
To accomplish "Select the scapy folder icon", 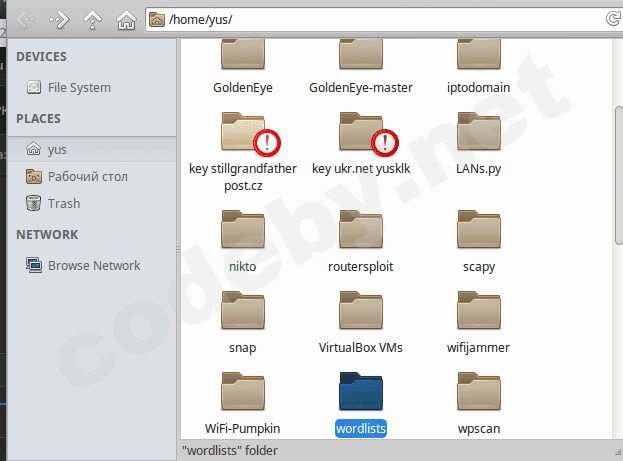I will (479, 229).
